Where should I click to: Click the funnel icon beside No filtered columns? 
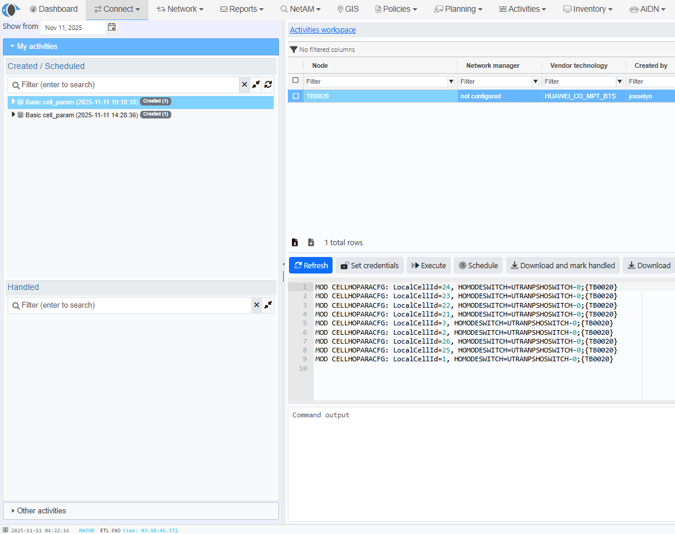(x=294, y=49)
